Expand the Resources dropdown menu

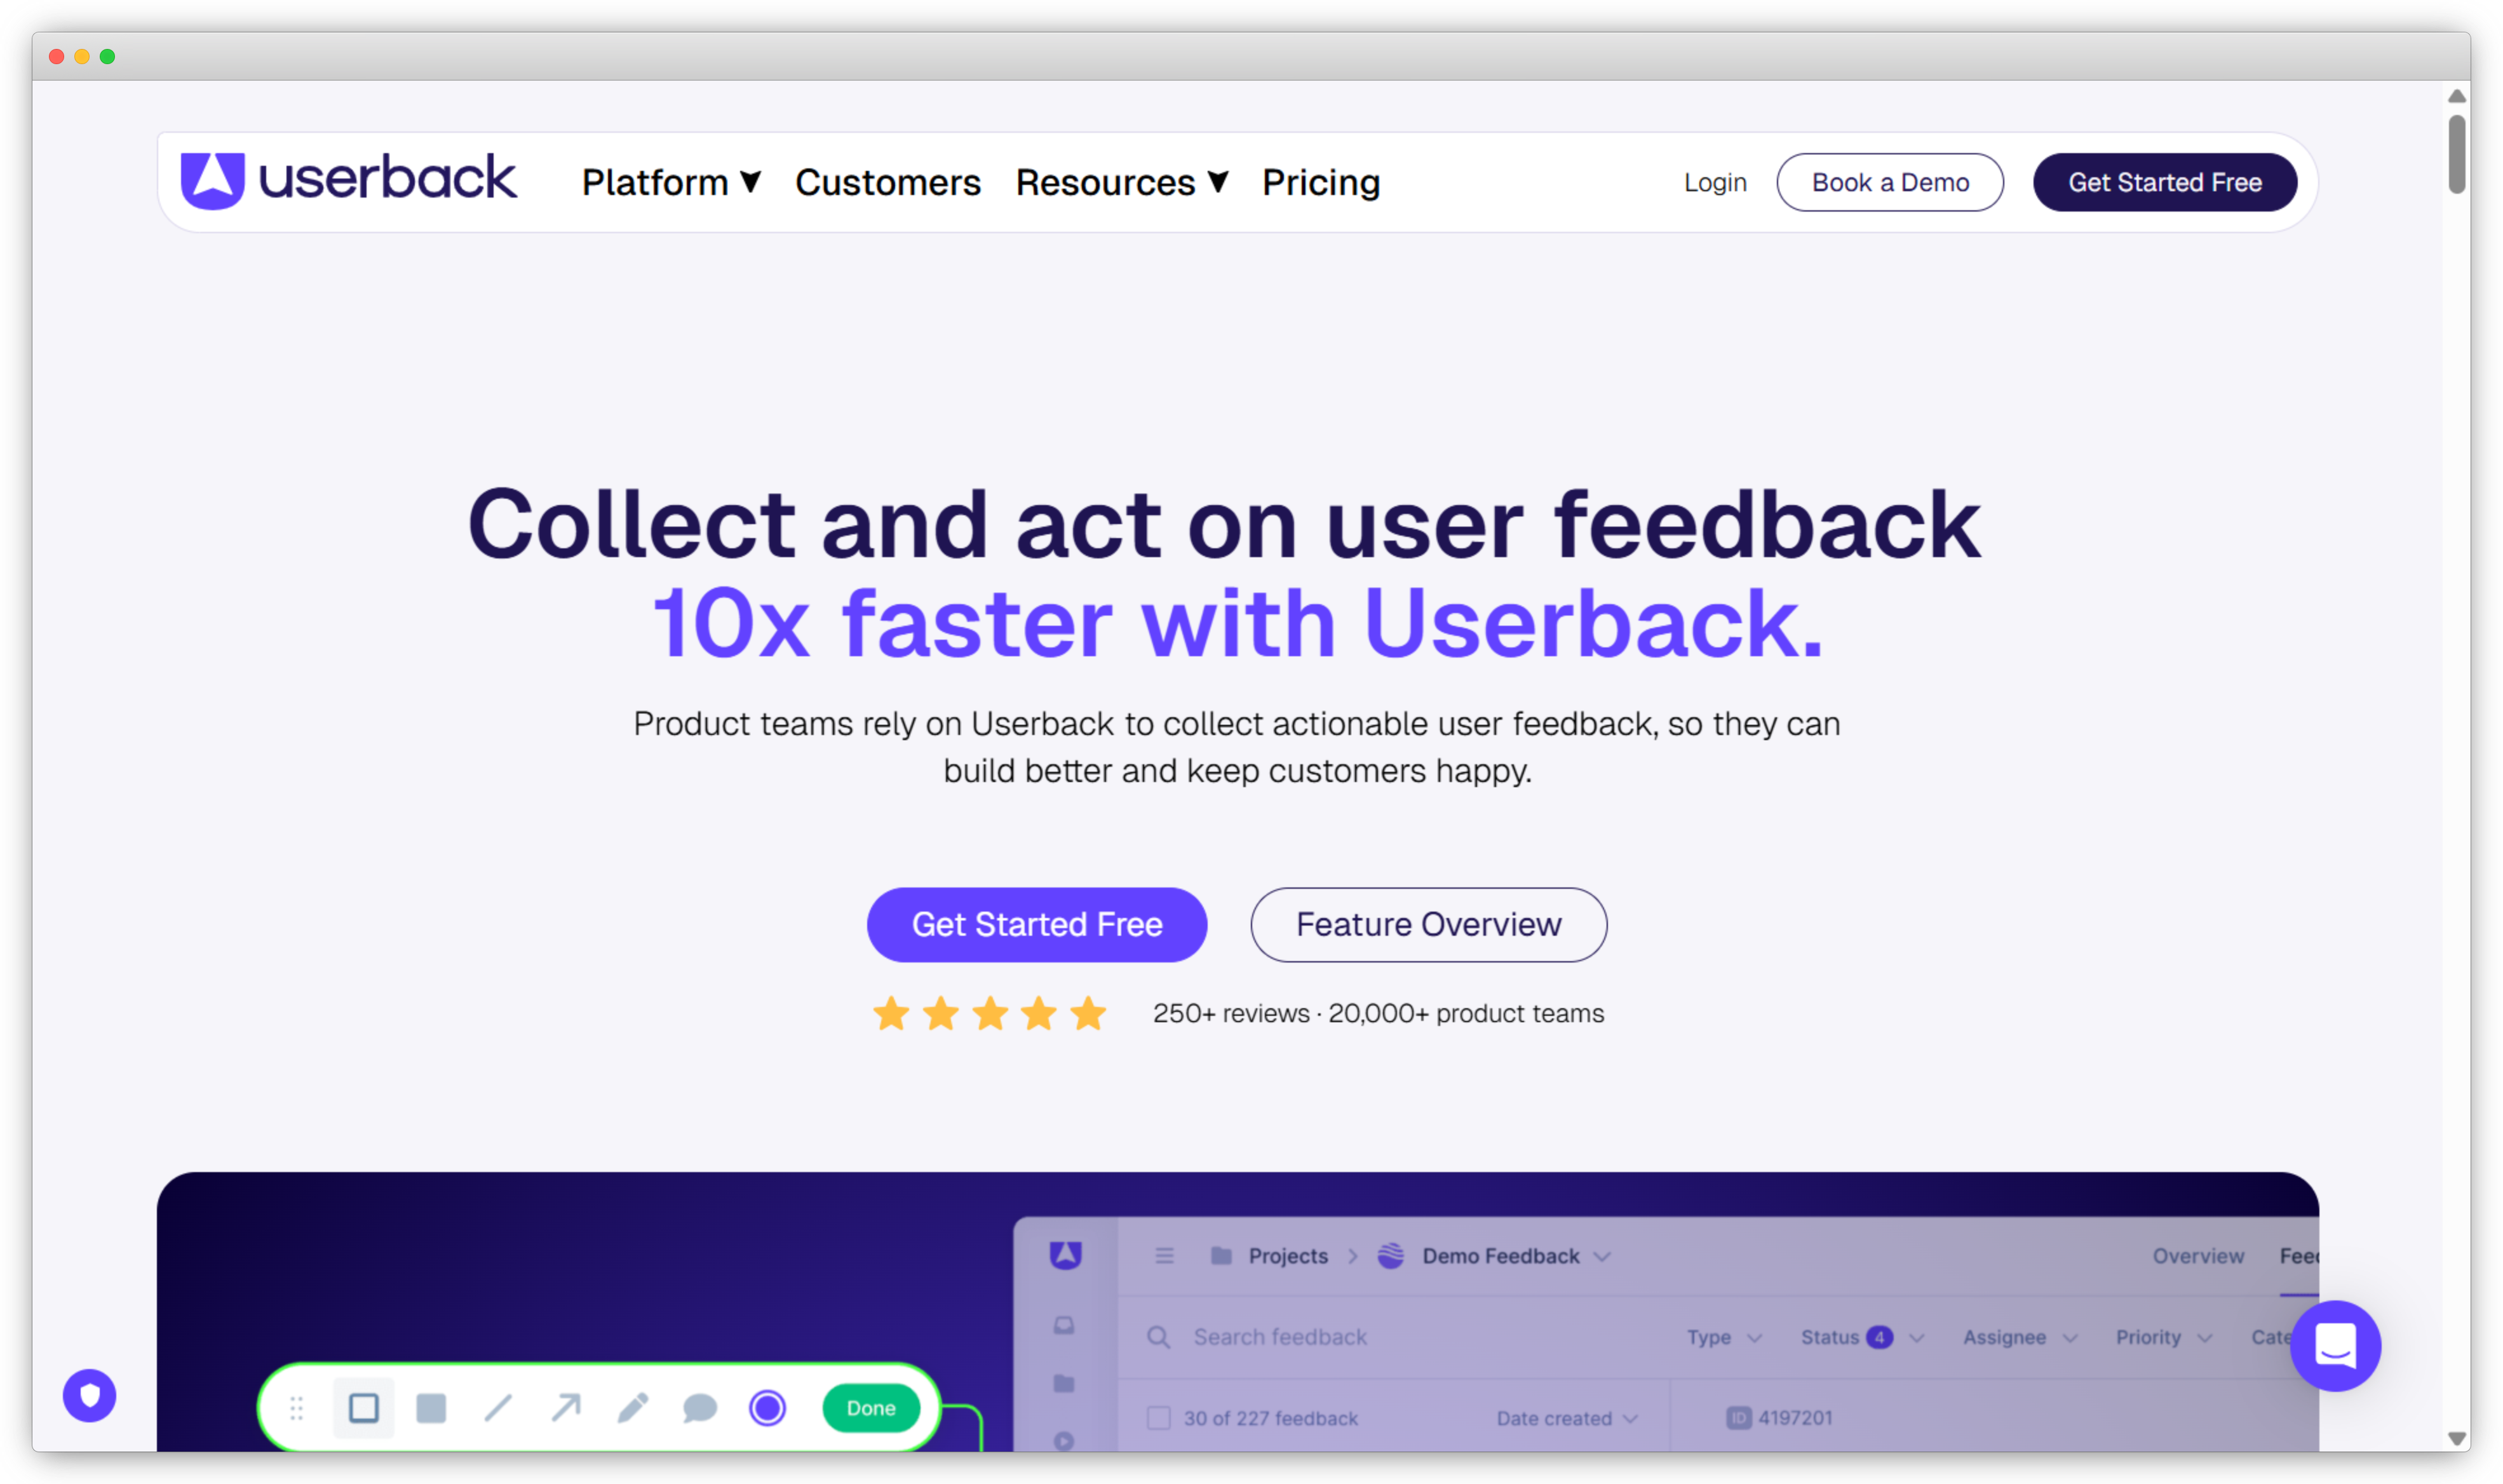pyautogui.click(x=1121, y=182)
